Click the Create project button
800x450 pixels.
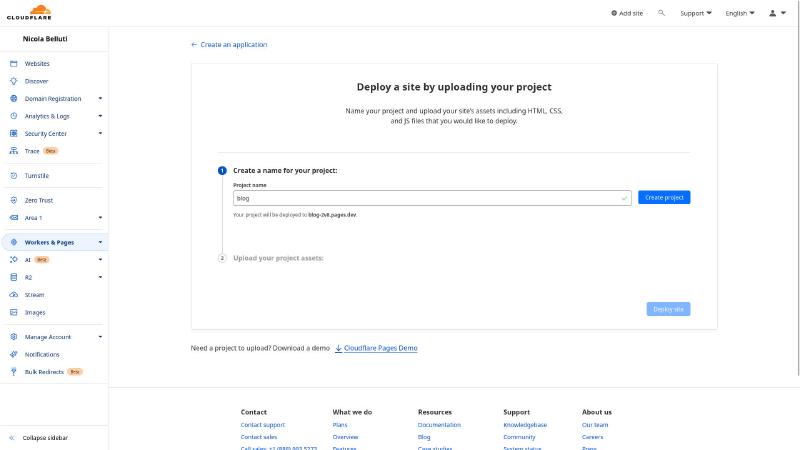click(664, 198)
